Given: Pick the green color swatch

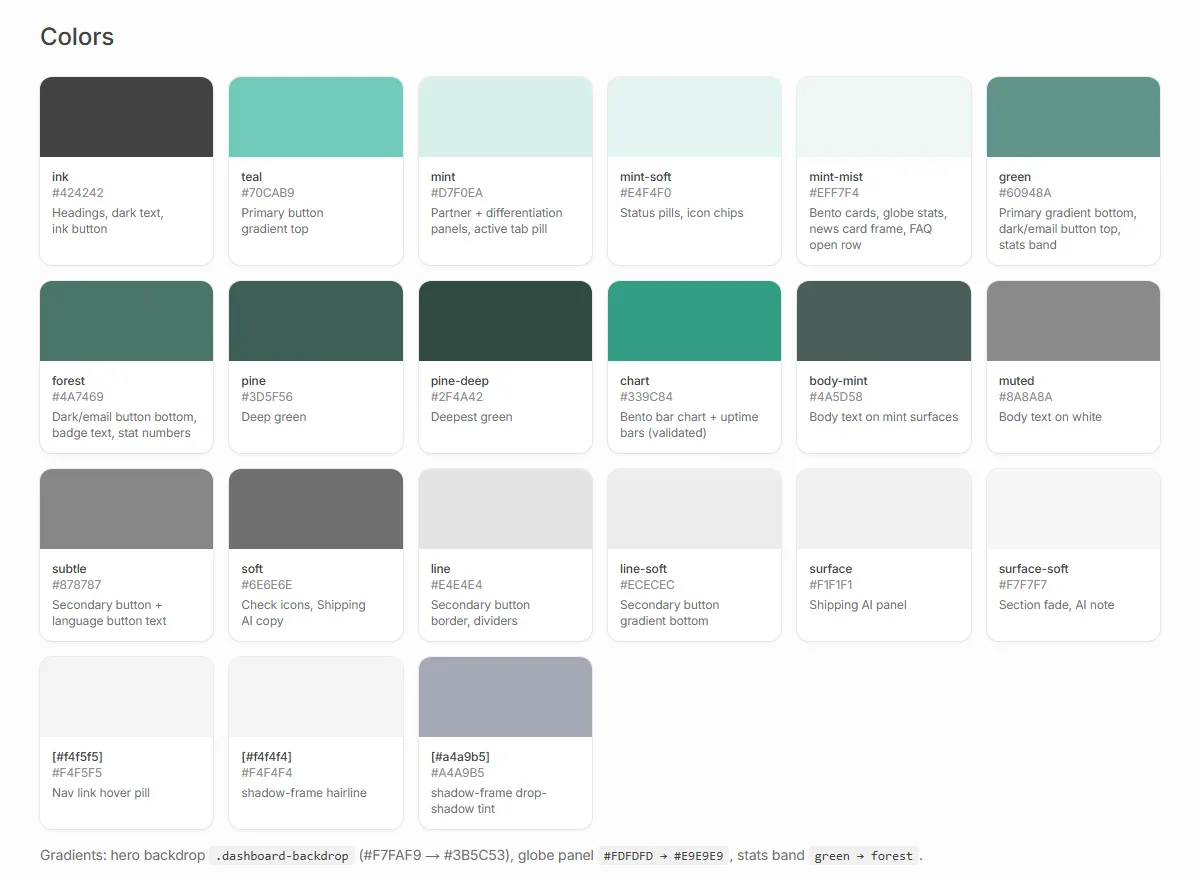Looking at the screenshot, I should [1073, 117].
